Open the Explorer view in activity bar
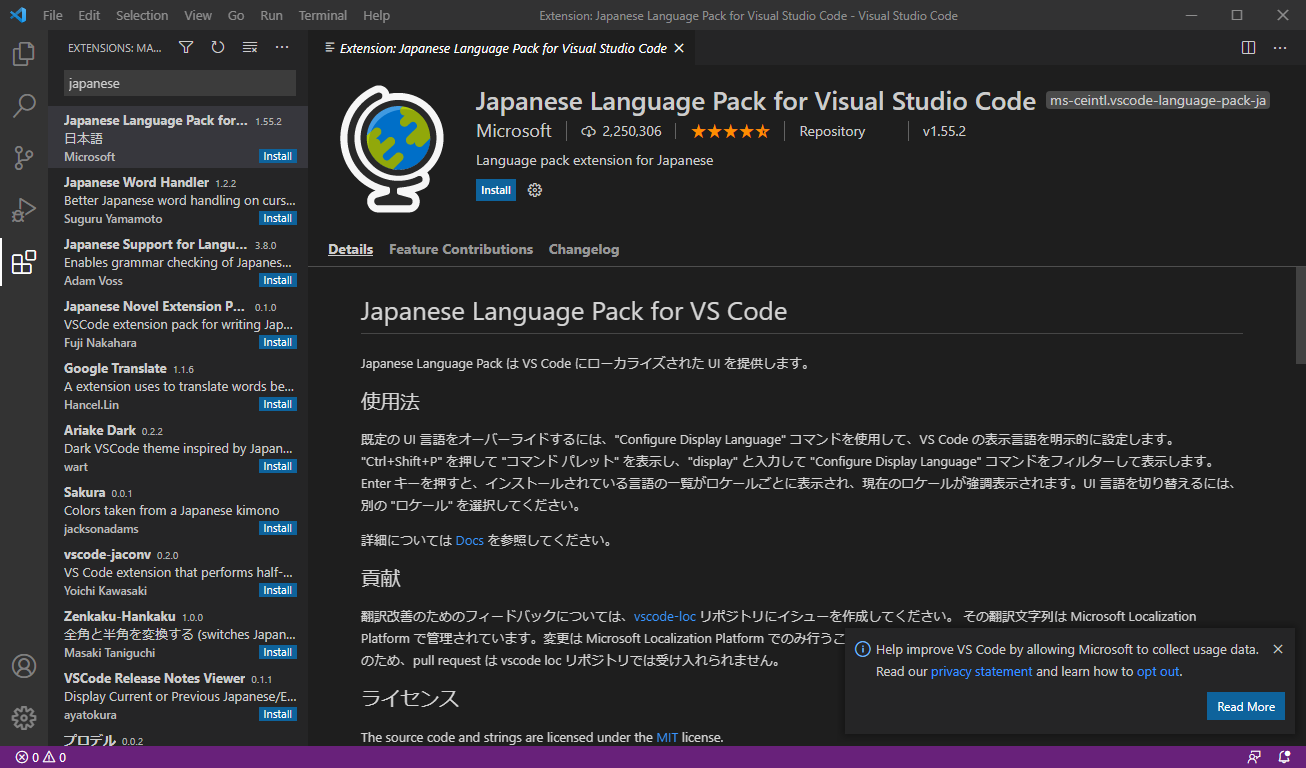This screenshot has height=768, width=1306. pos(24,54)
